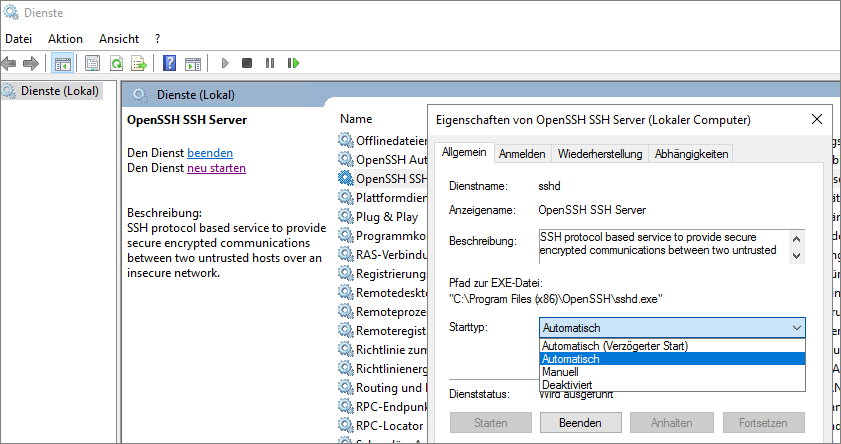841x444 pixels.
Task: Open the Ansicht menu
Action: click(x=119, y=39)
